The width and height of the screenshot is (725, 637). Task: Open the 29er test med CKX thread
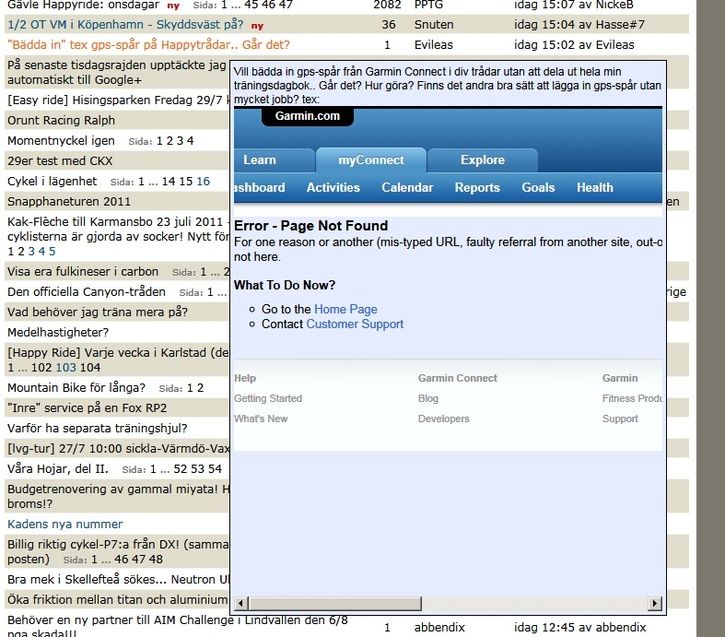click(60, 161)
